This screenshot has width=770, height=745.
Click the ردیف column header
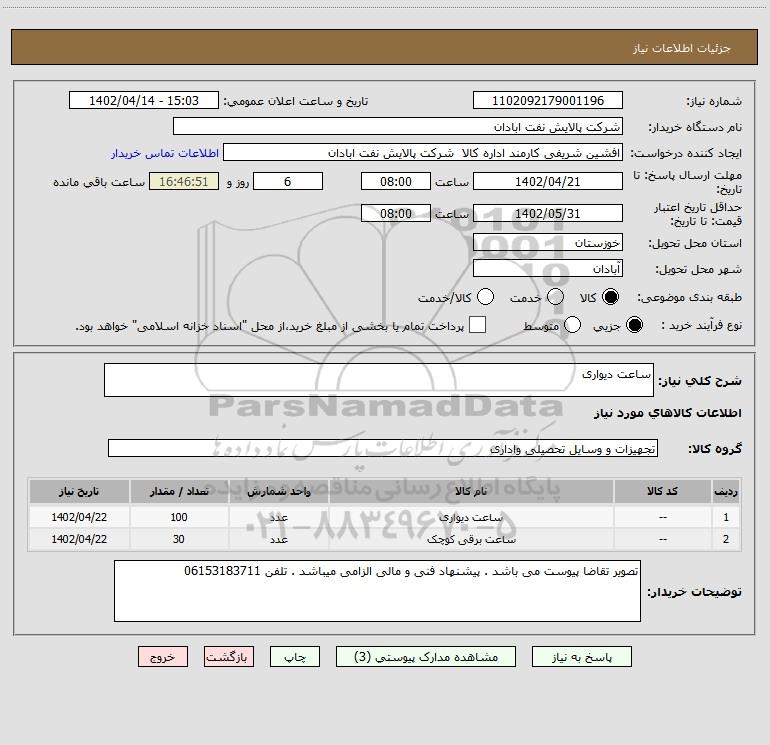tap(726, 492)
